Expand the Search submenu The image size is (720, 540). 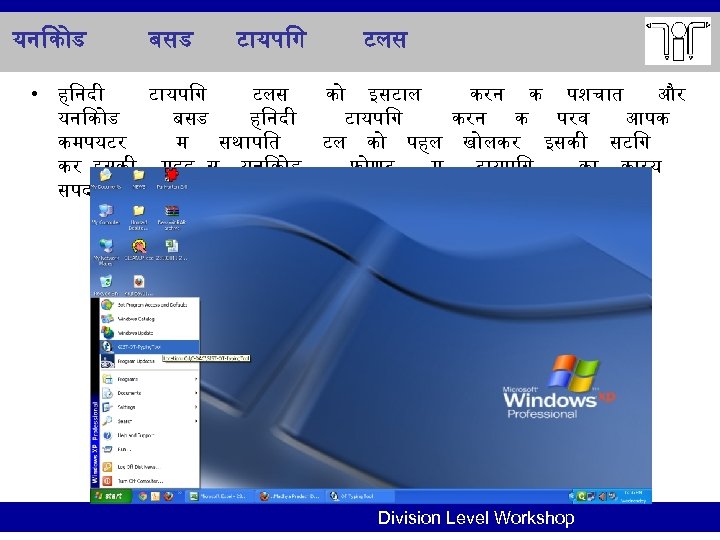point(150,421)
